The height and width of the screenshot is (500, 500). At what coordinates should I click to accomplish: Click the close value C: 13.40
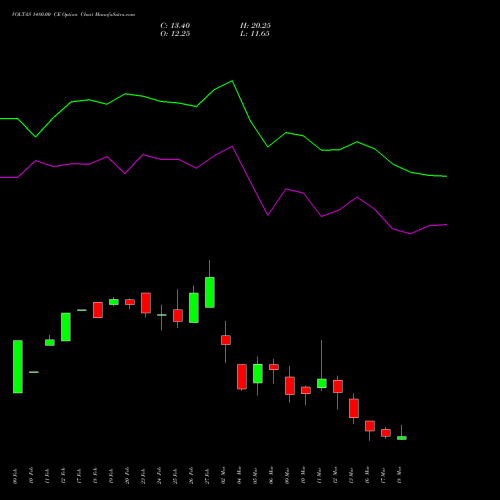point(175,26)
